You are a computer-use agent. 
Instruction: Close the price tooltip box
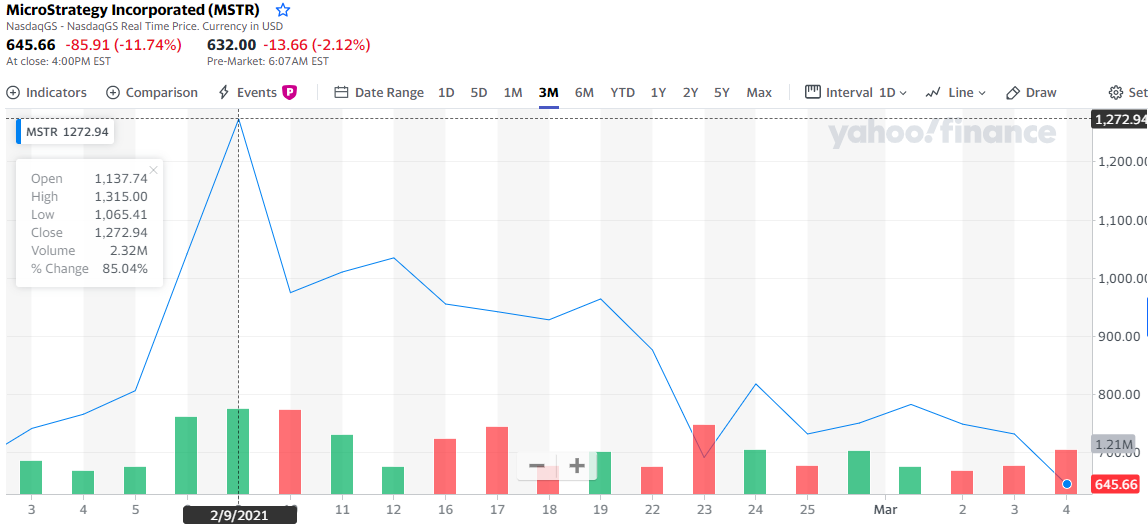point(153,170)
